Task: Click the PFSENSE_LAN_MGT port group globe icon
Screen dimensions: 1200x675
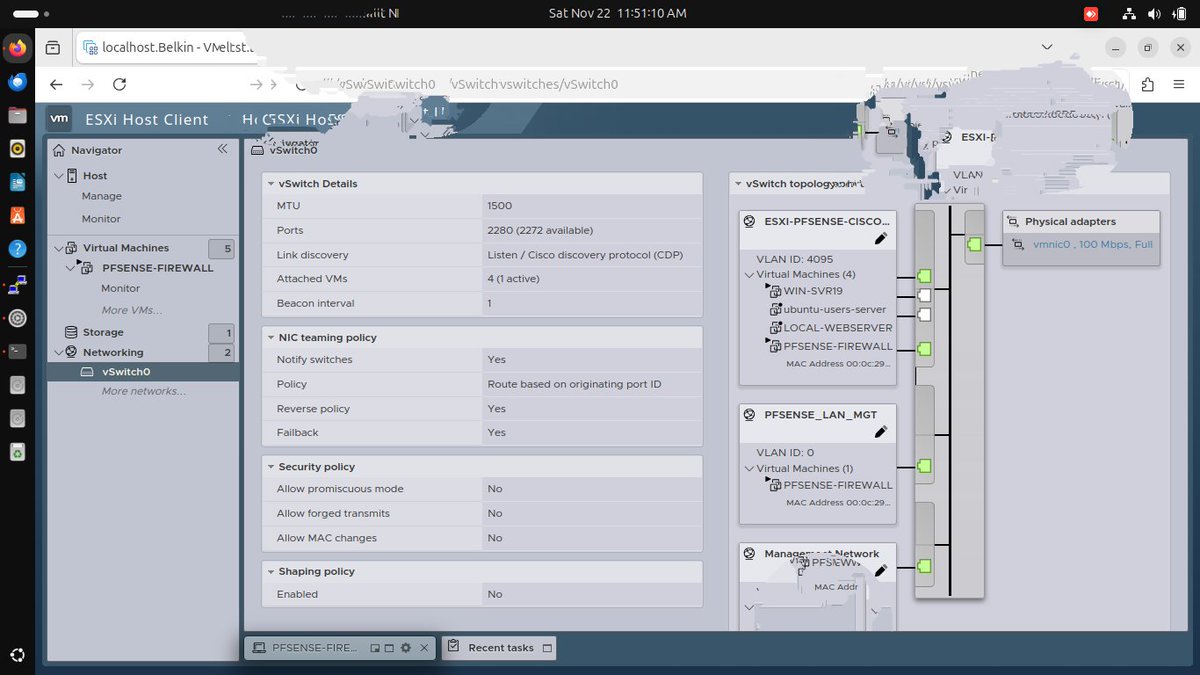Action: coord(750,414)
